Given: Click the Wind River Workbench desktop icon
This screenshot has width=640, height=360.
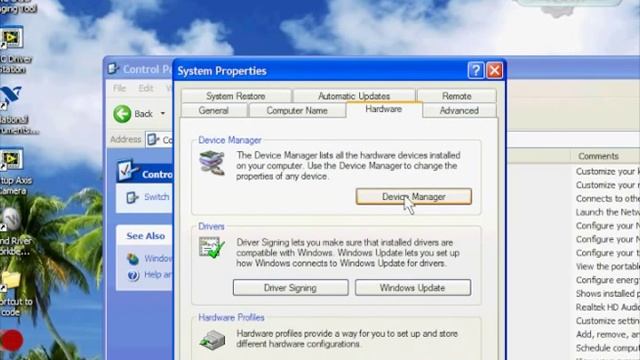Looking at the screenshot, I should 11,220.
